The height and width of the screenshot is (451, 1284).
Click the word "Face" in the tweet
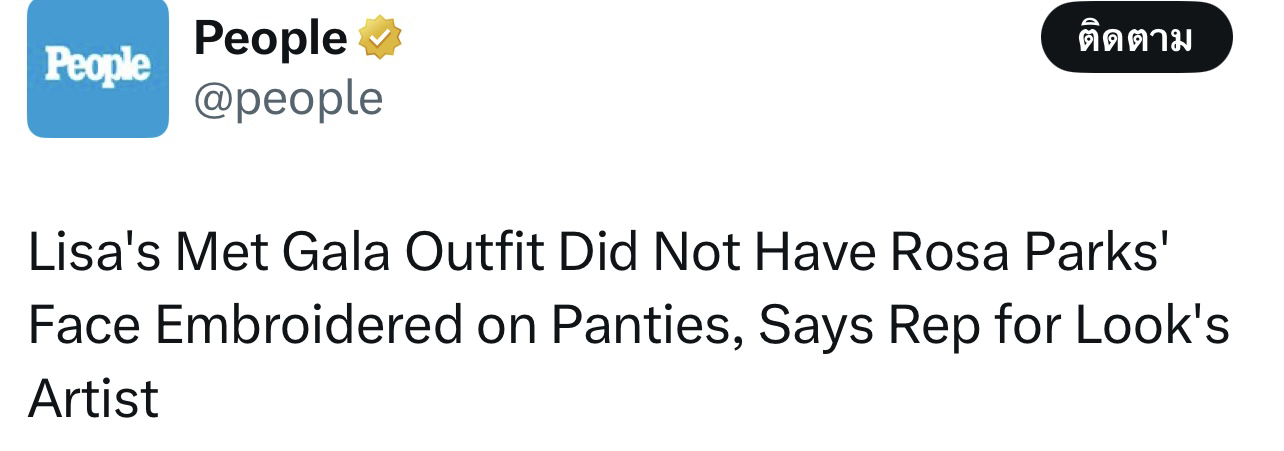(85, 327)
